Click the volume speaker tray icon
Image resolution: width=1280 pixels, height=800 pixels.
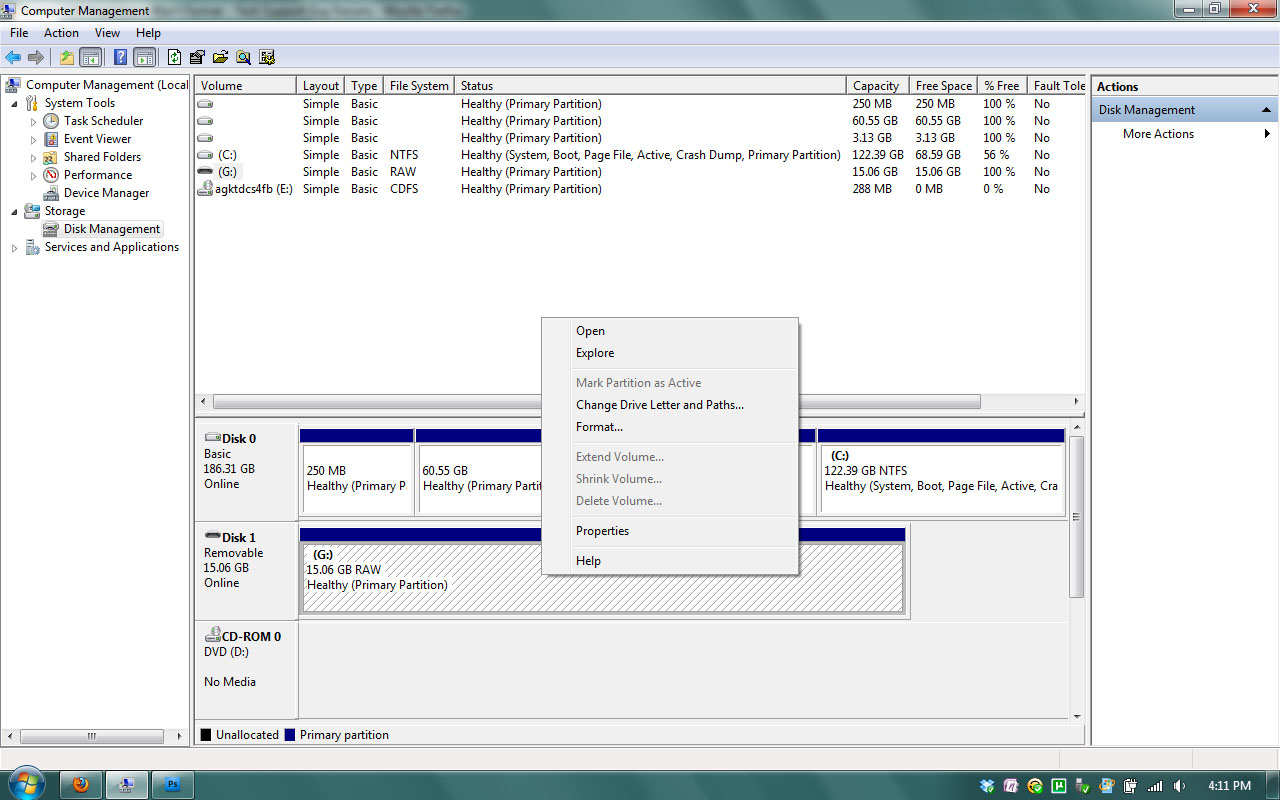(x=1179, y=786)
